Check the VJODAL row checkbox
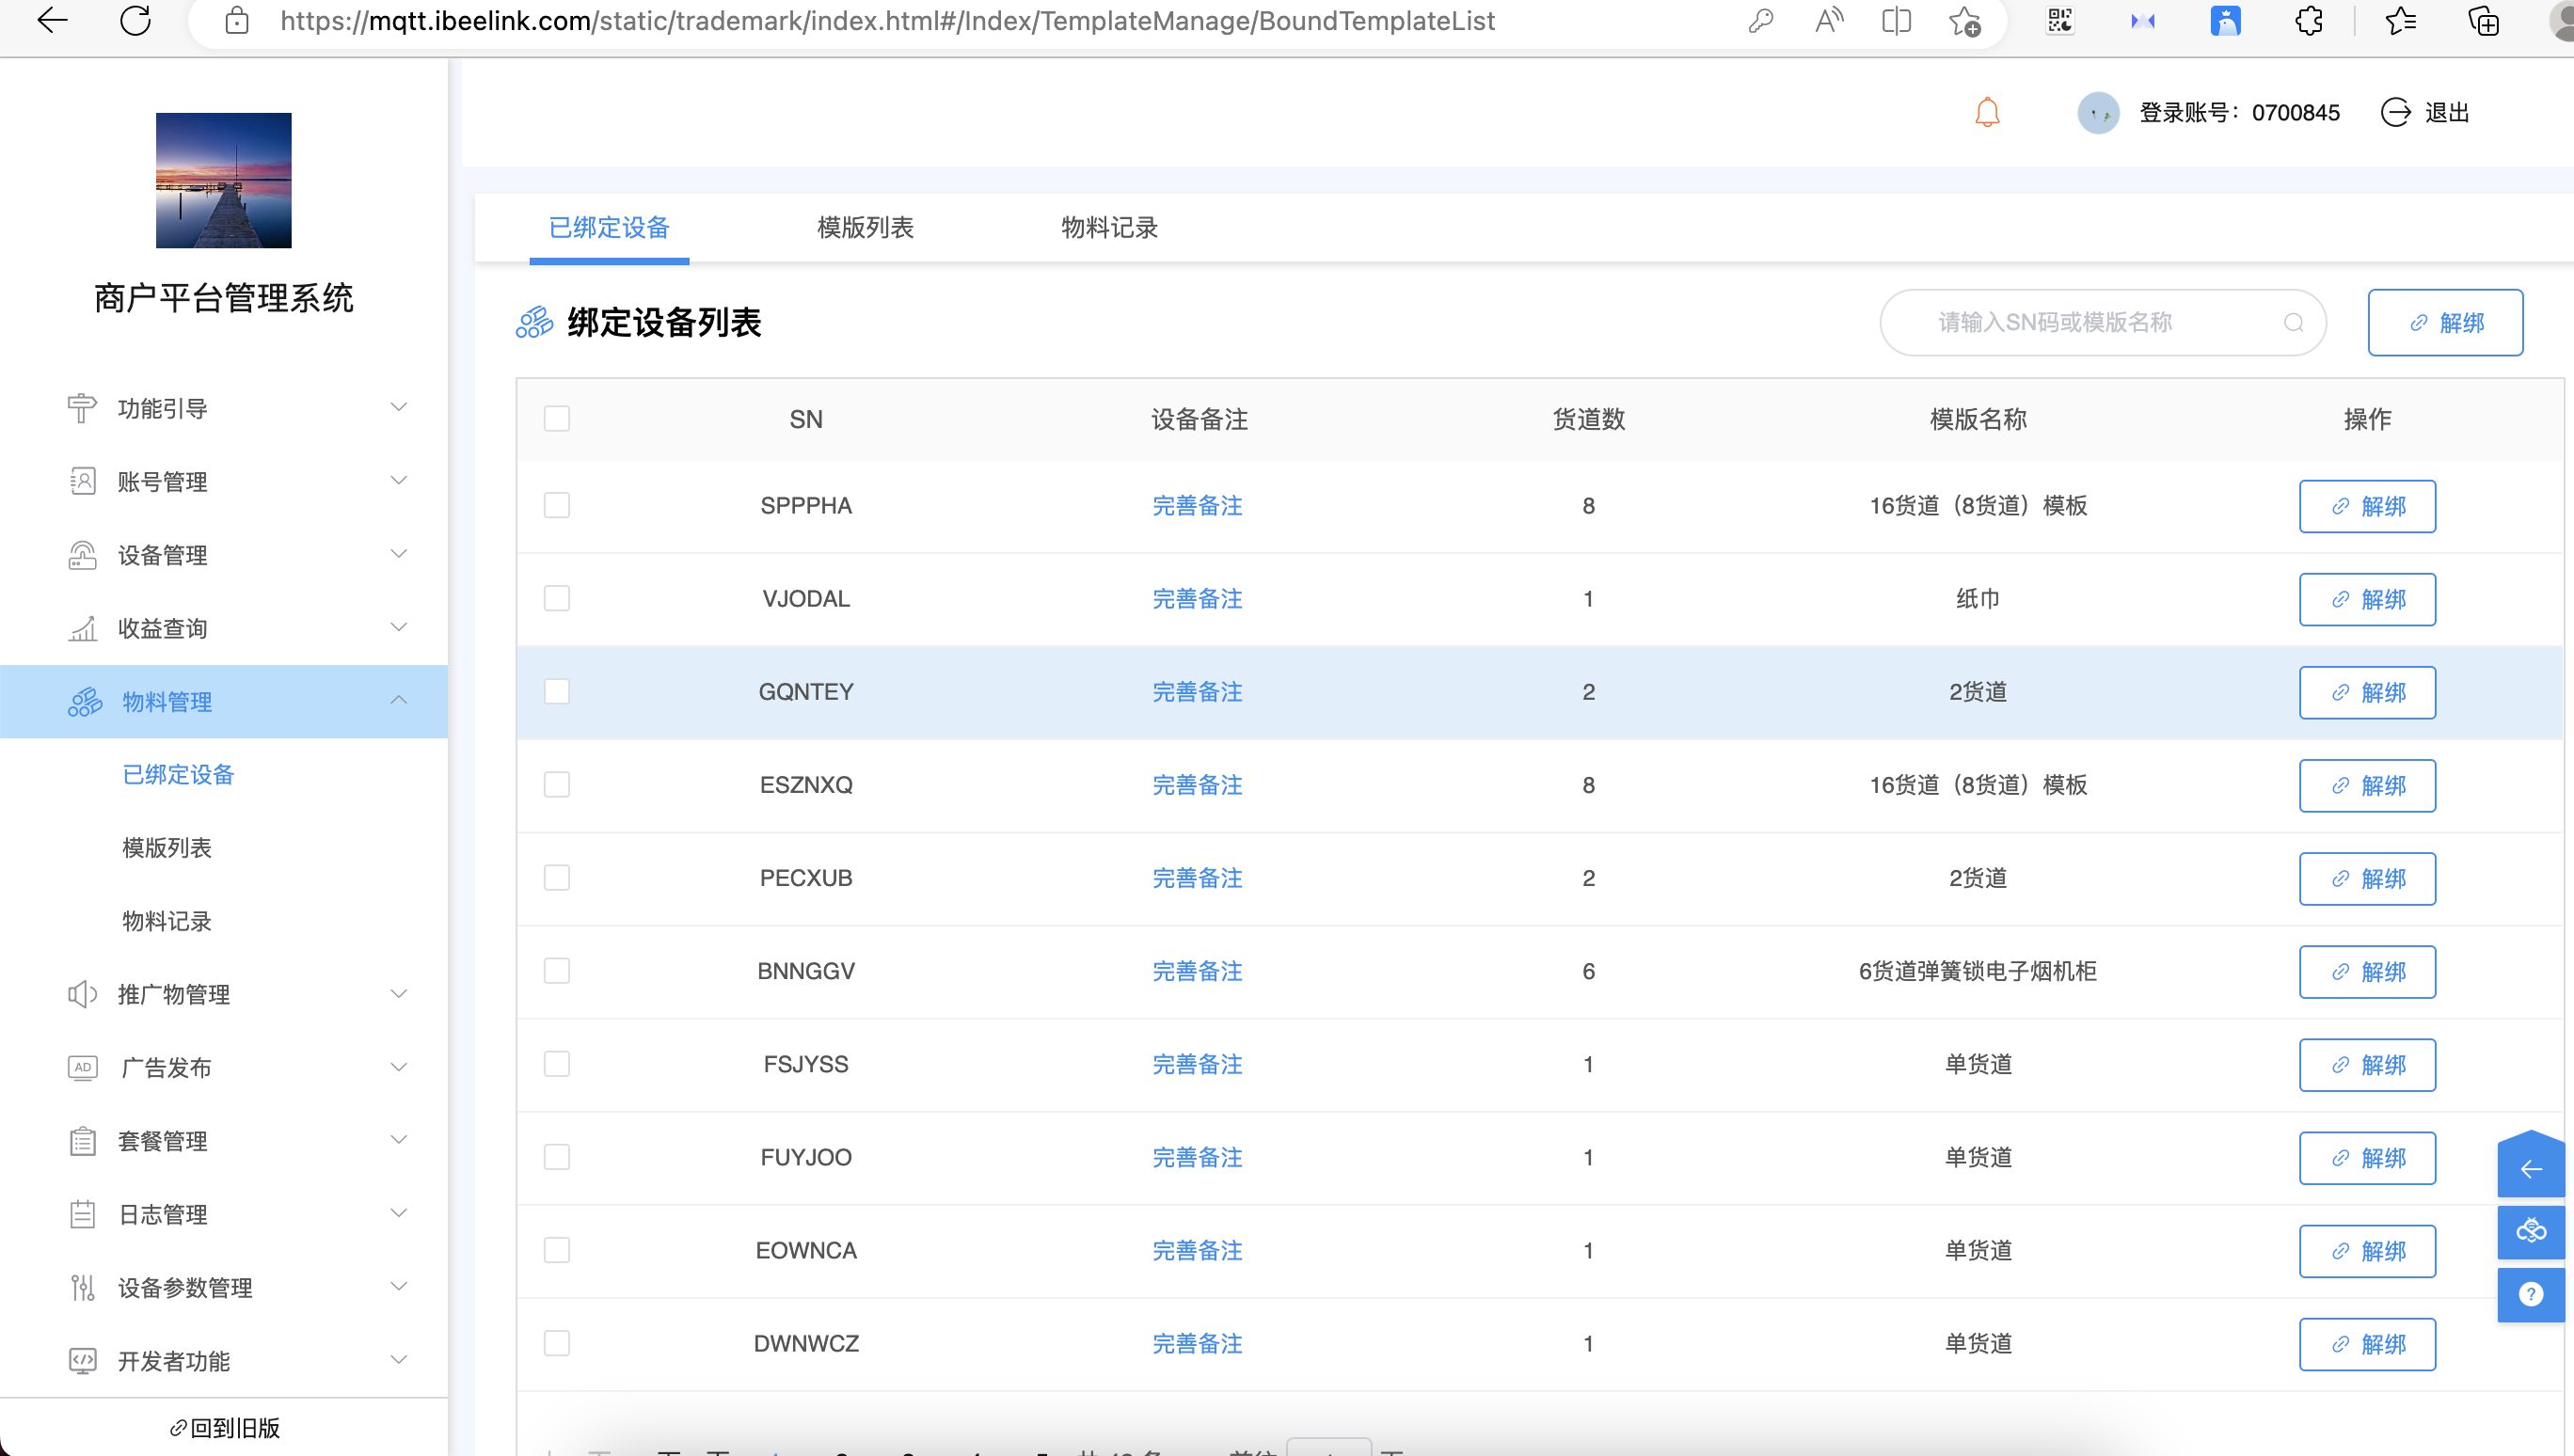The width and height of the screenshot is (2574, 1456). coord(557,598)
